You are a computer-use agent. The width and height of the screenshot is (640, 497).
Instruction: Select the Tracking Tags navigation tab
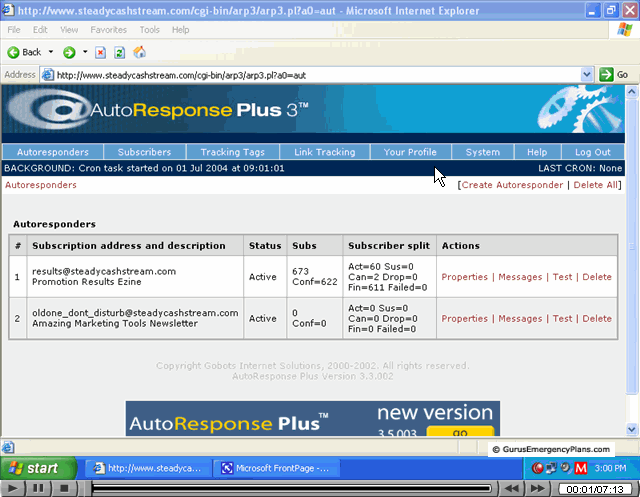click(x=233, y=152)
